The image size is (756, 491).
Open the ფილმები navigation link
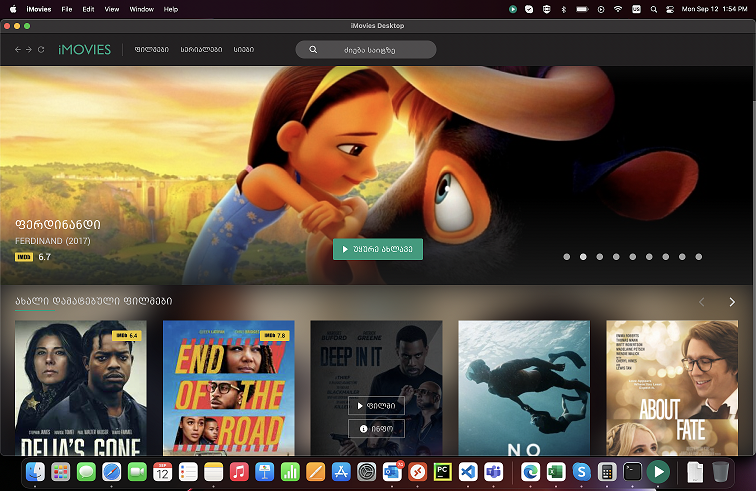tap(151, 50)
